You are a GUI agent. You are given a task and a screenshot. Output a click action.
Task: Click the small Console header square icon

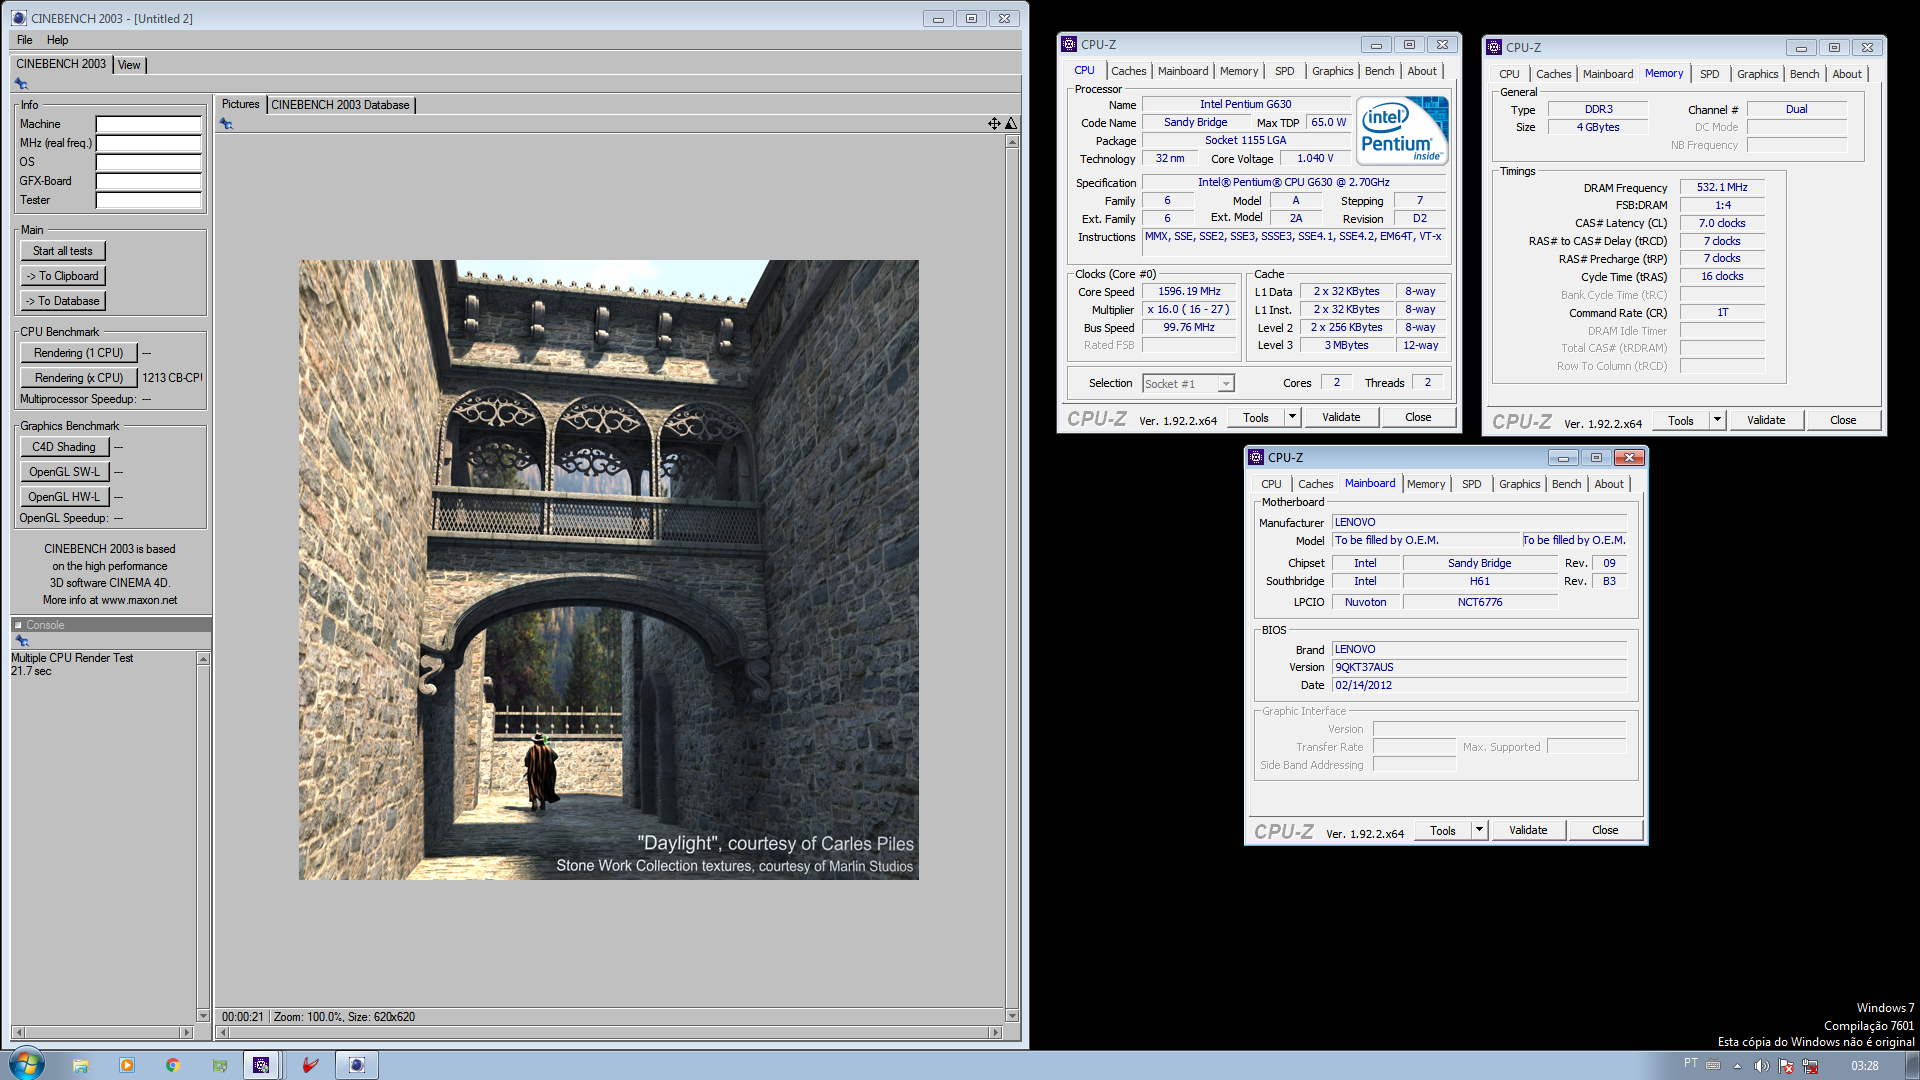coord(18,625)
